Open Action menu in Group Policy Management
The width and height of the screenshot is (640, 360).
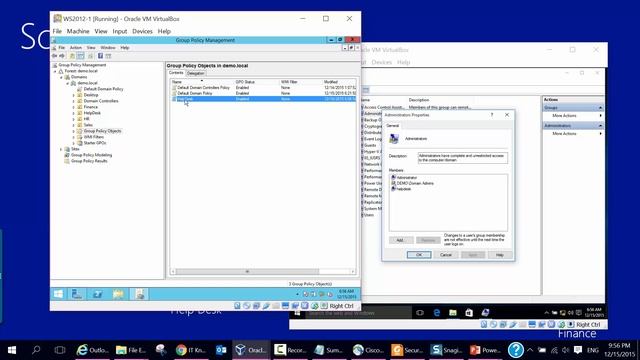[76, 48]
